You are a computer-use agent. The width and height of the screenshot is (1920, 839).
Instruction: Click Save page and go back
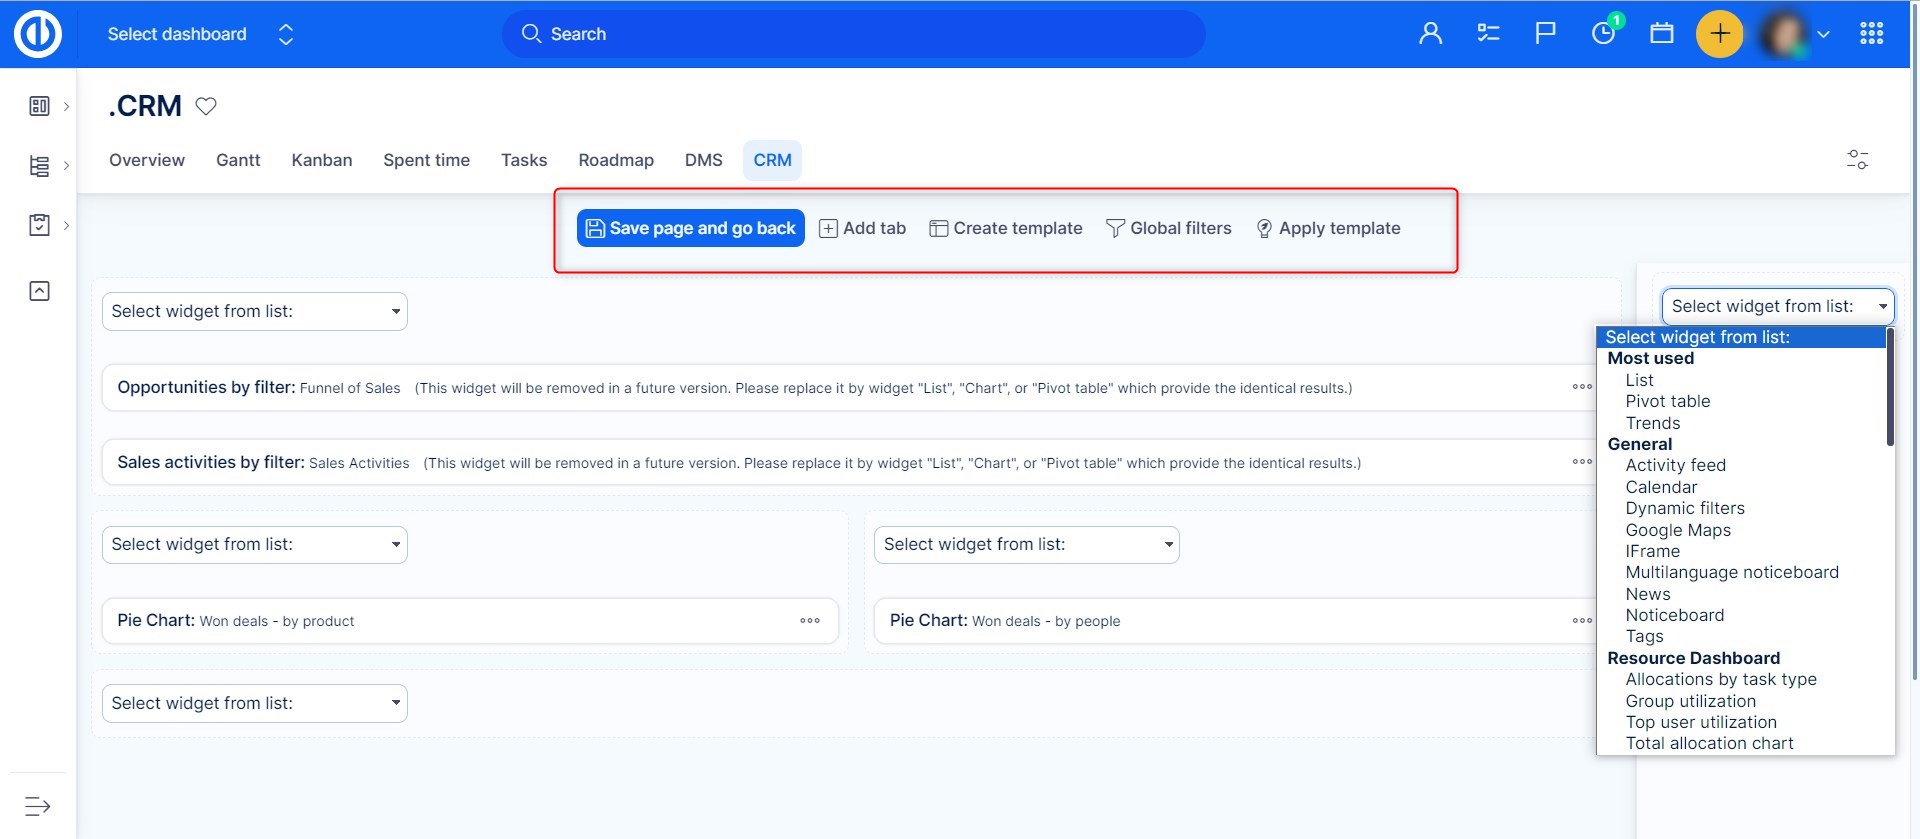pos(690,228)
